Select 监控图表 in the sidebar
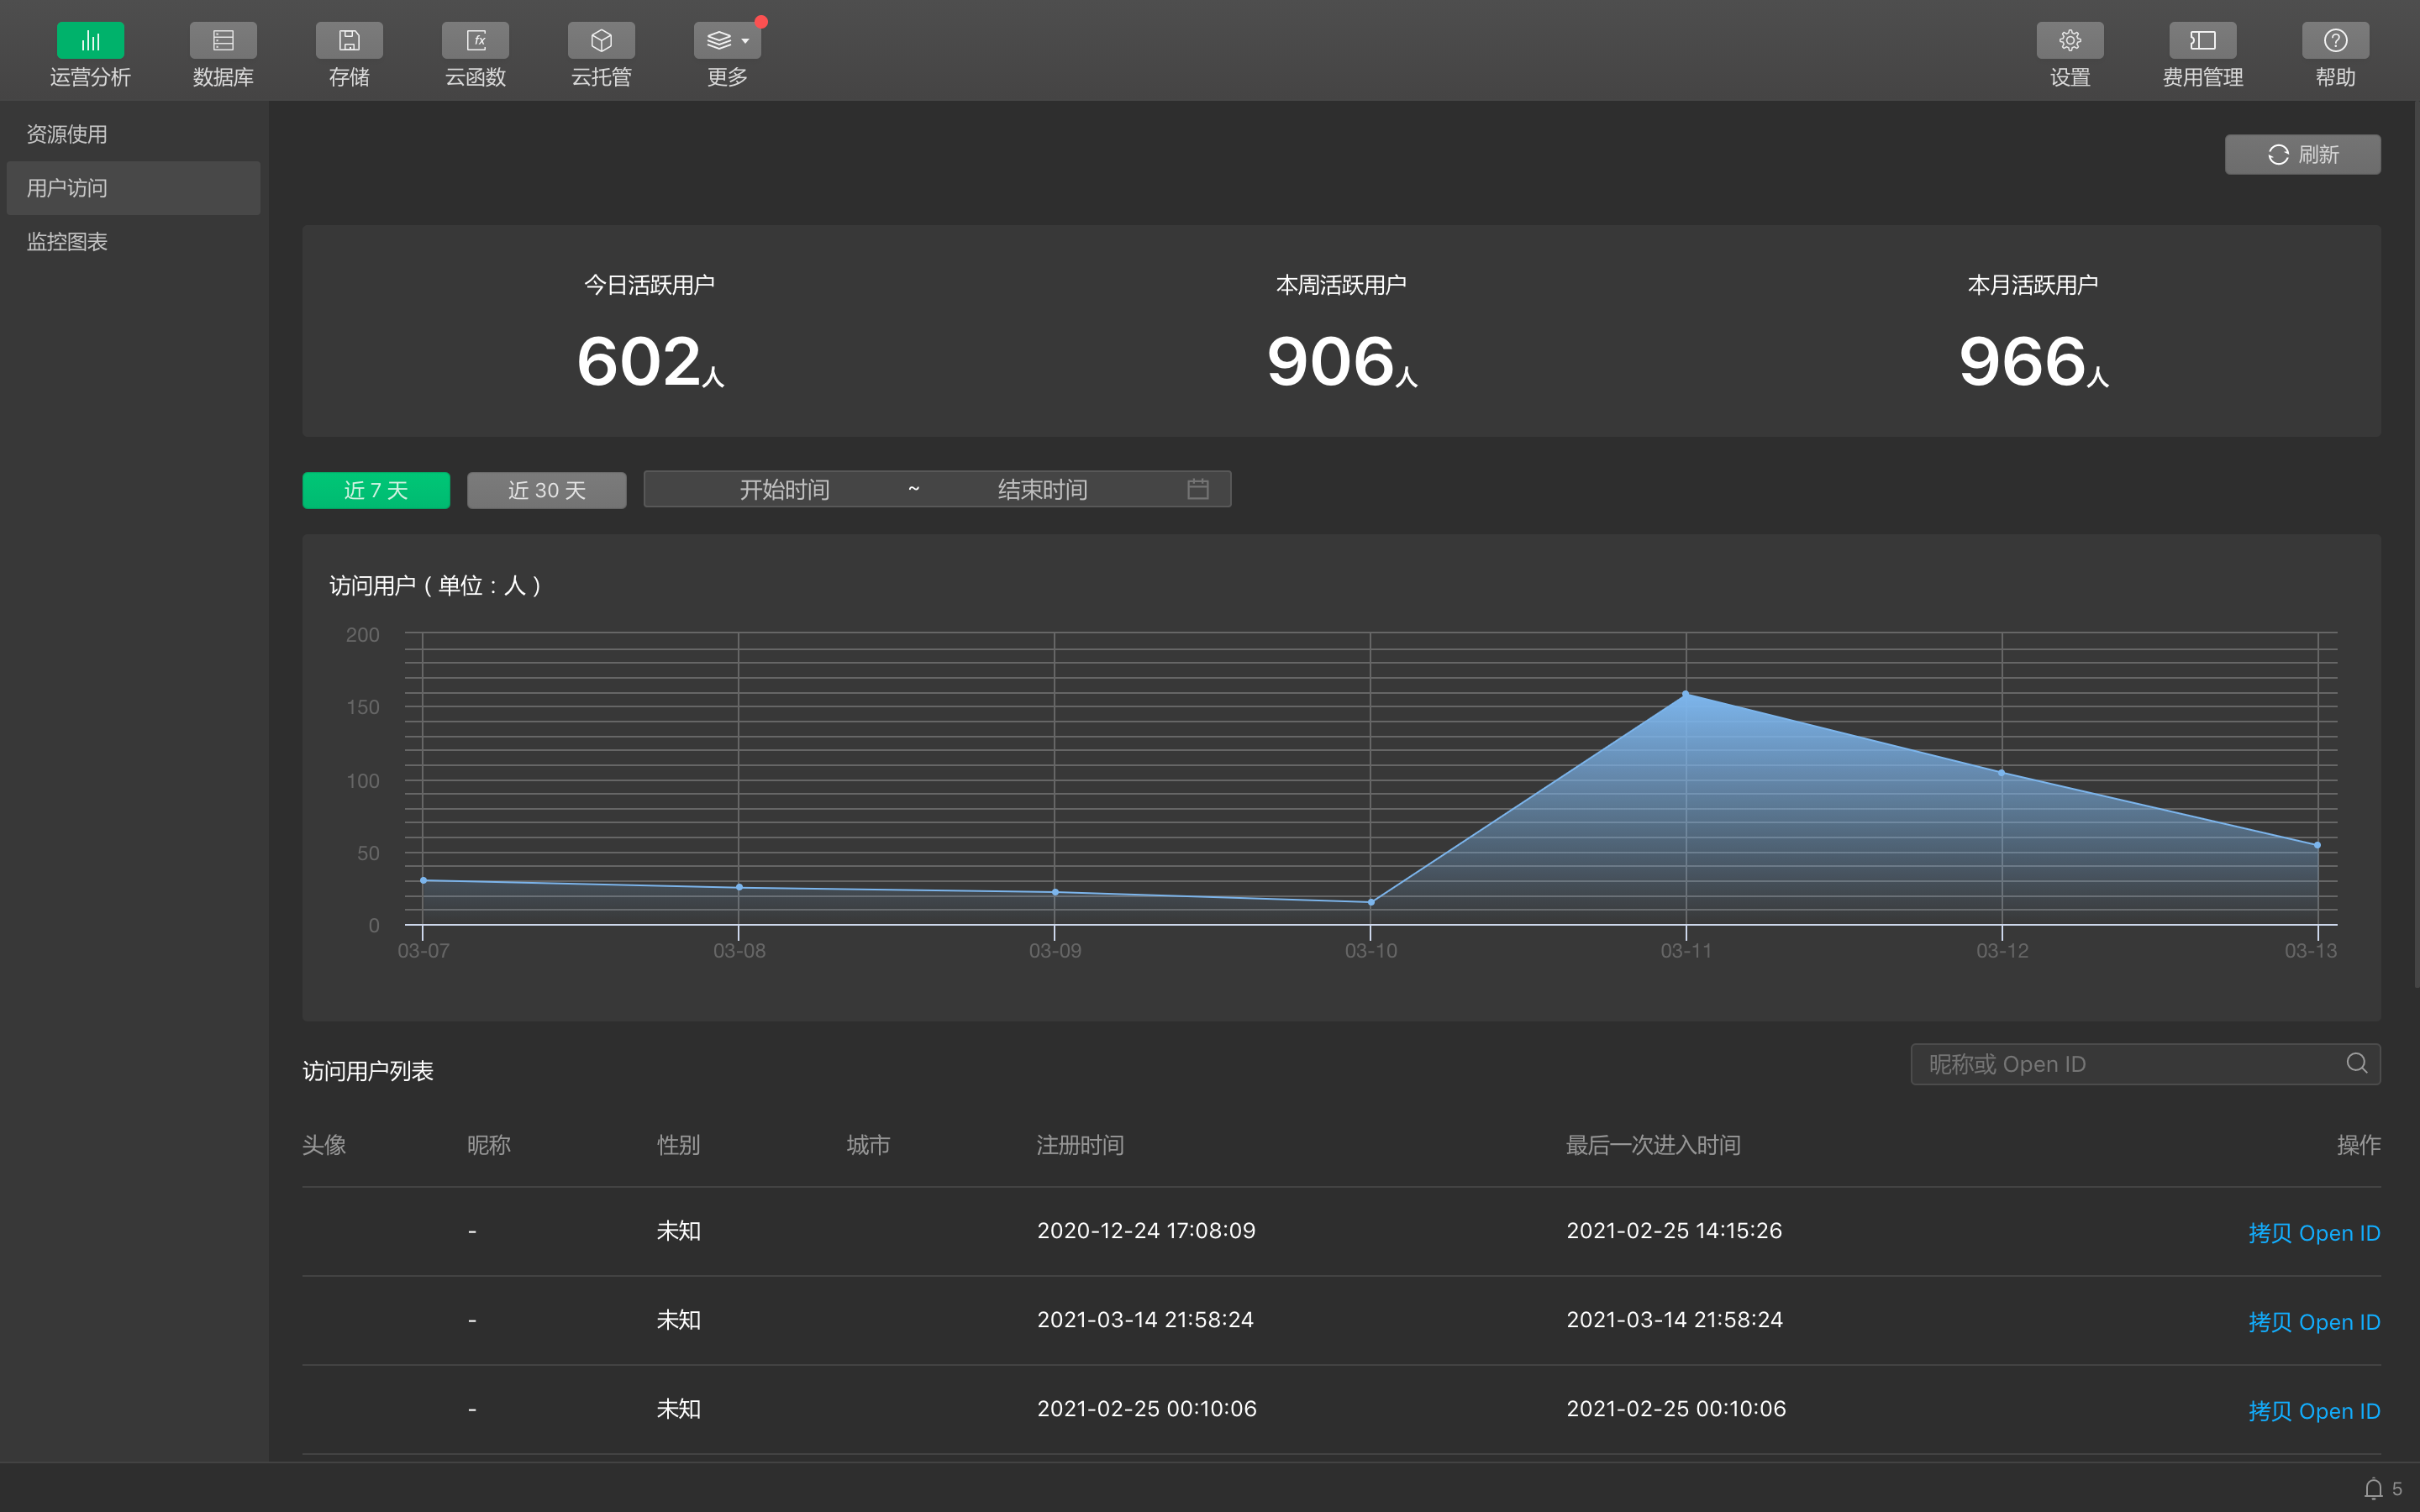This screenshot has height=1512, width=2420. [67, 242]
